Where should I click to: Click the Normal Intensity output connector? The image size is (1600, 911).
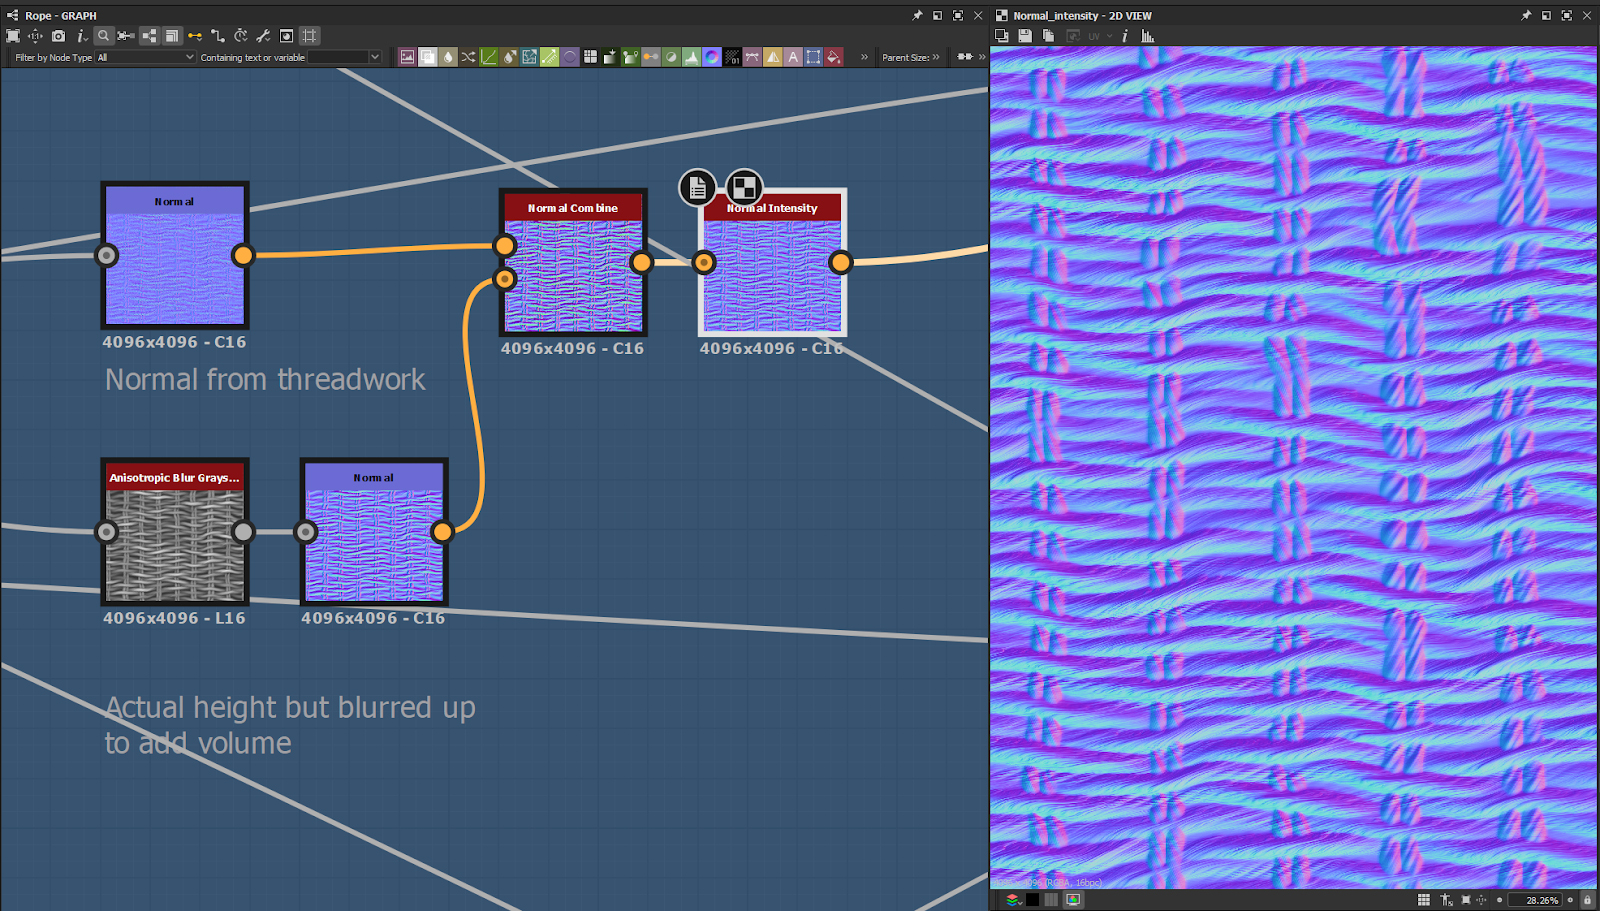840,262
